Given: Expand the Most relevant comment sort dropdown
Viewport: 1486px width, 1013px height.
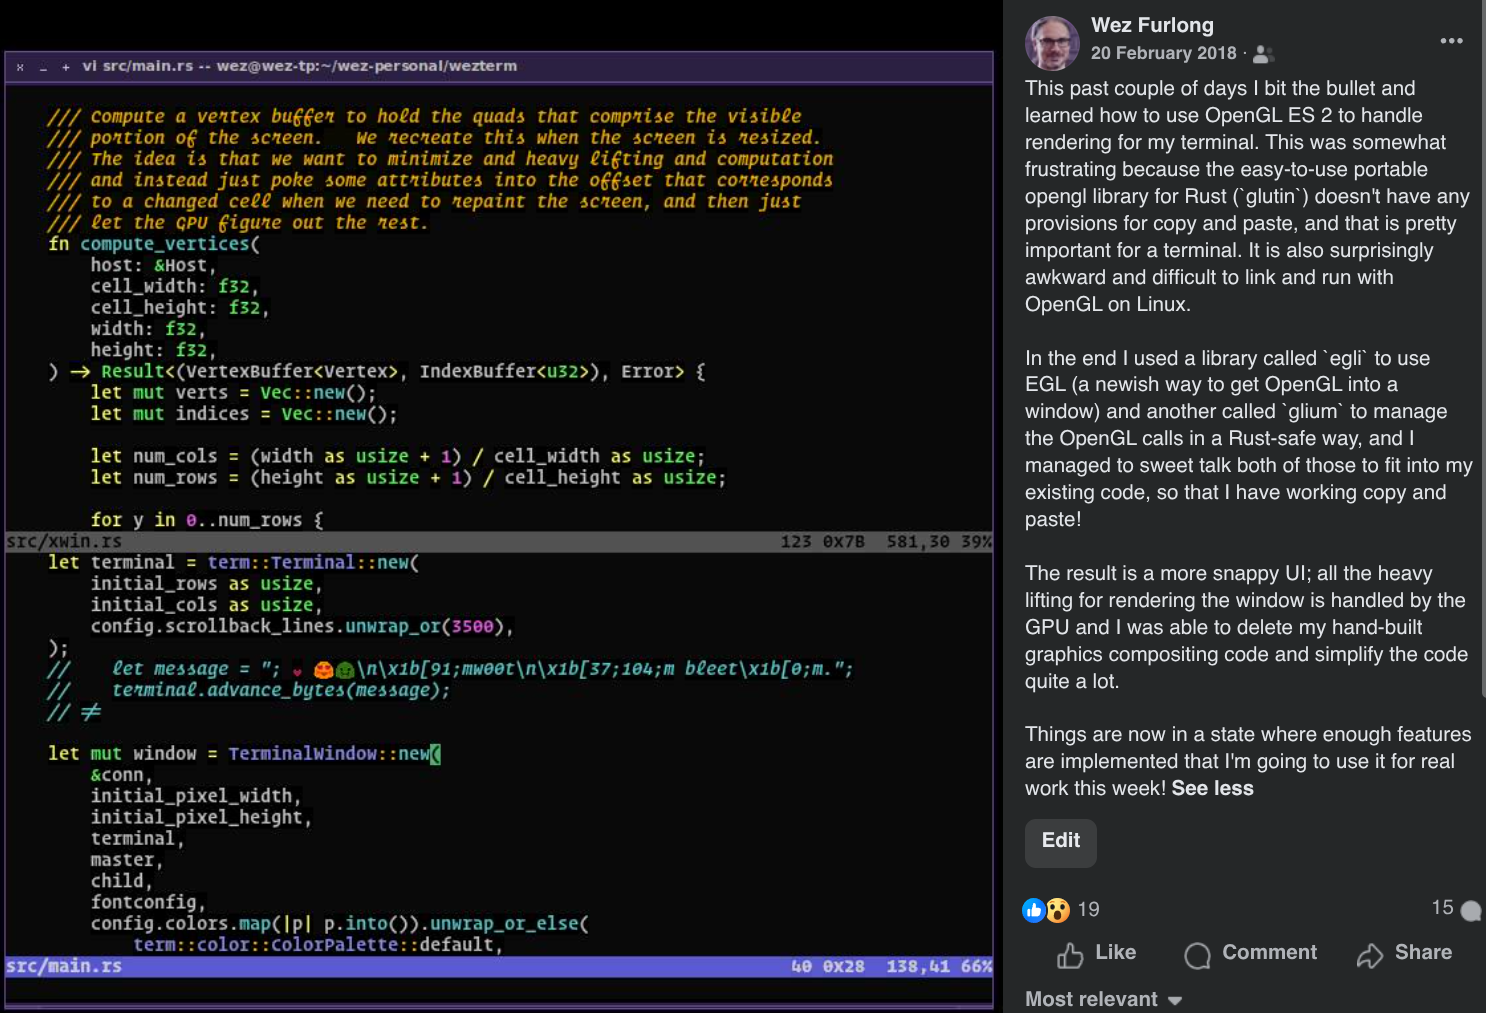Looking at the screenshot, I should 1103,999.
